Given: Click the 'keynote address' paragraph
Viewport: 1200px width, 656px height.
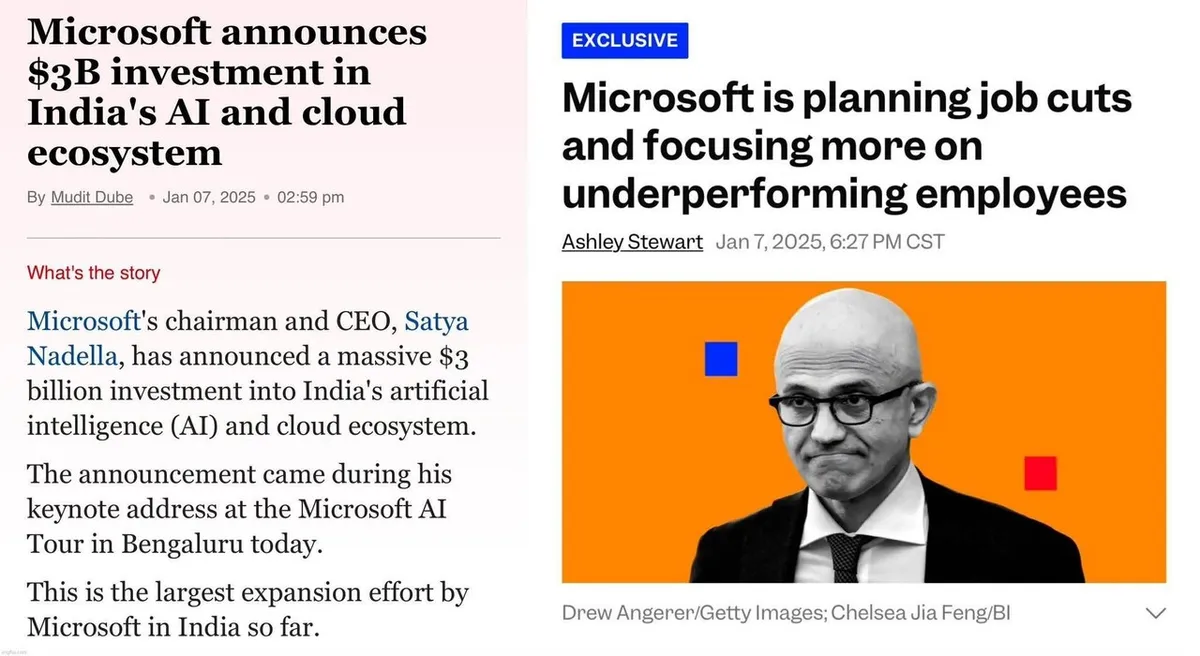Looking at the screenshot, I should pos(239,508).
